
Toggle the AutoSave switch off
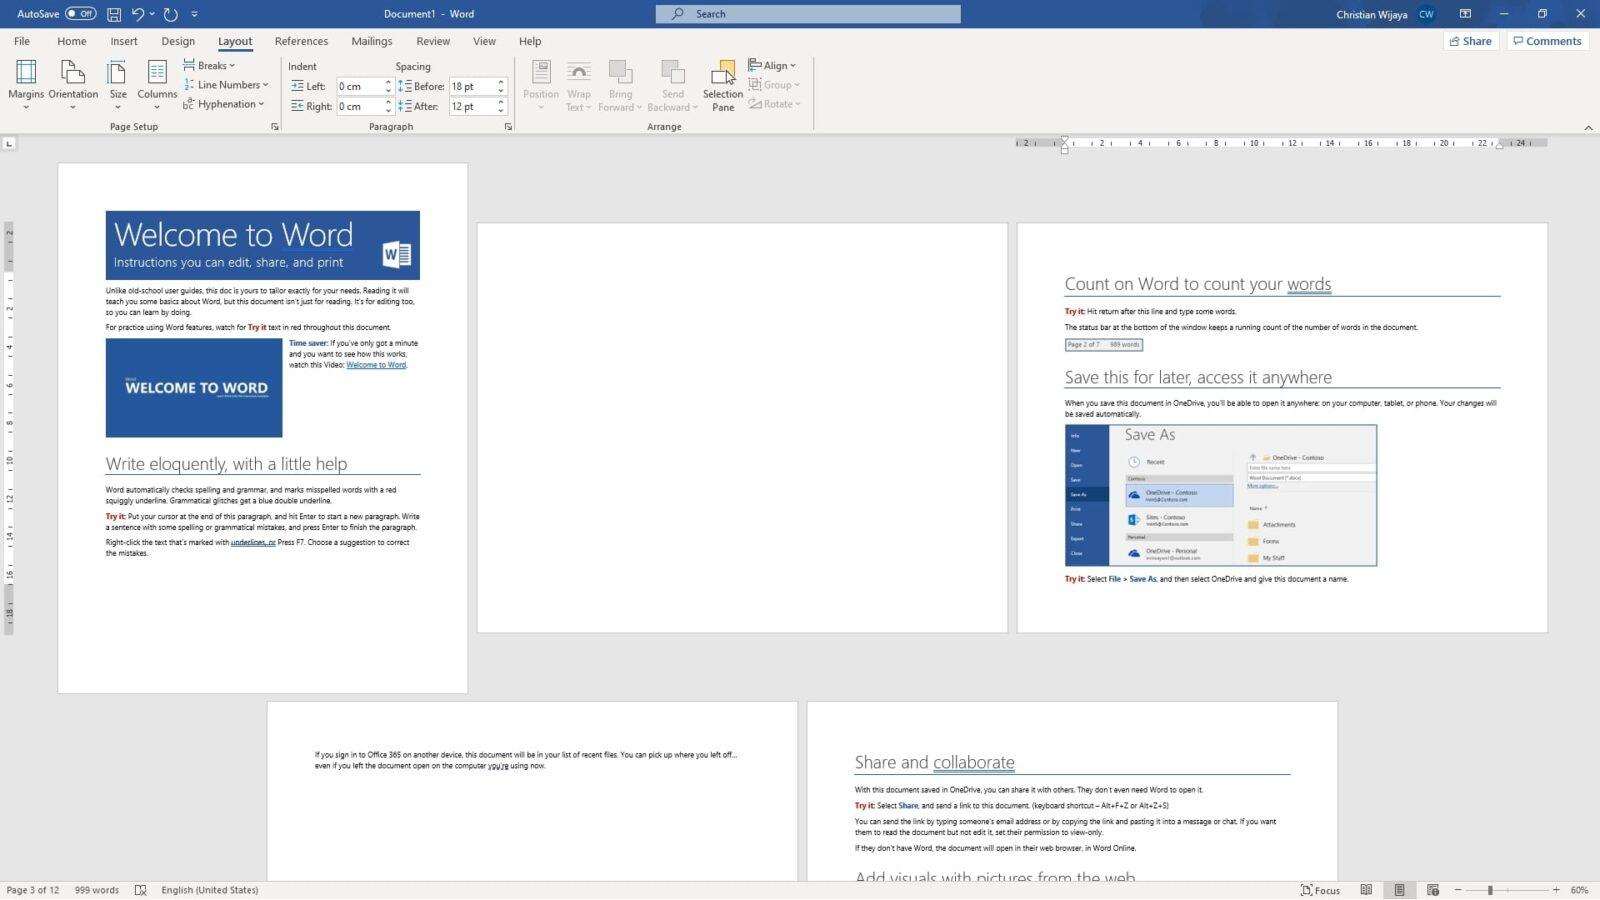pos(82,13)
